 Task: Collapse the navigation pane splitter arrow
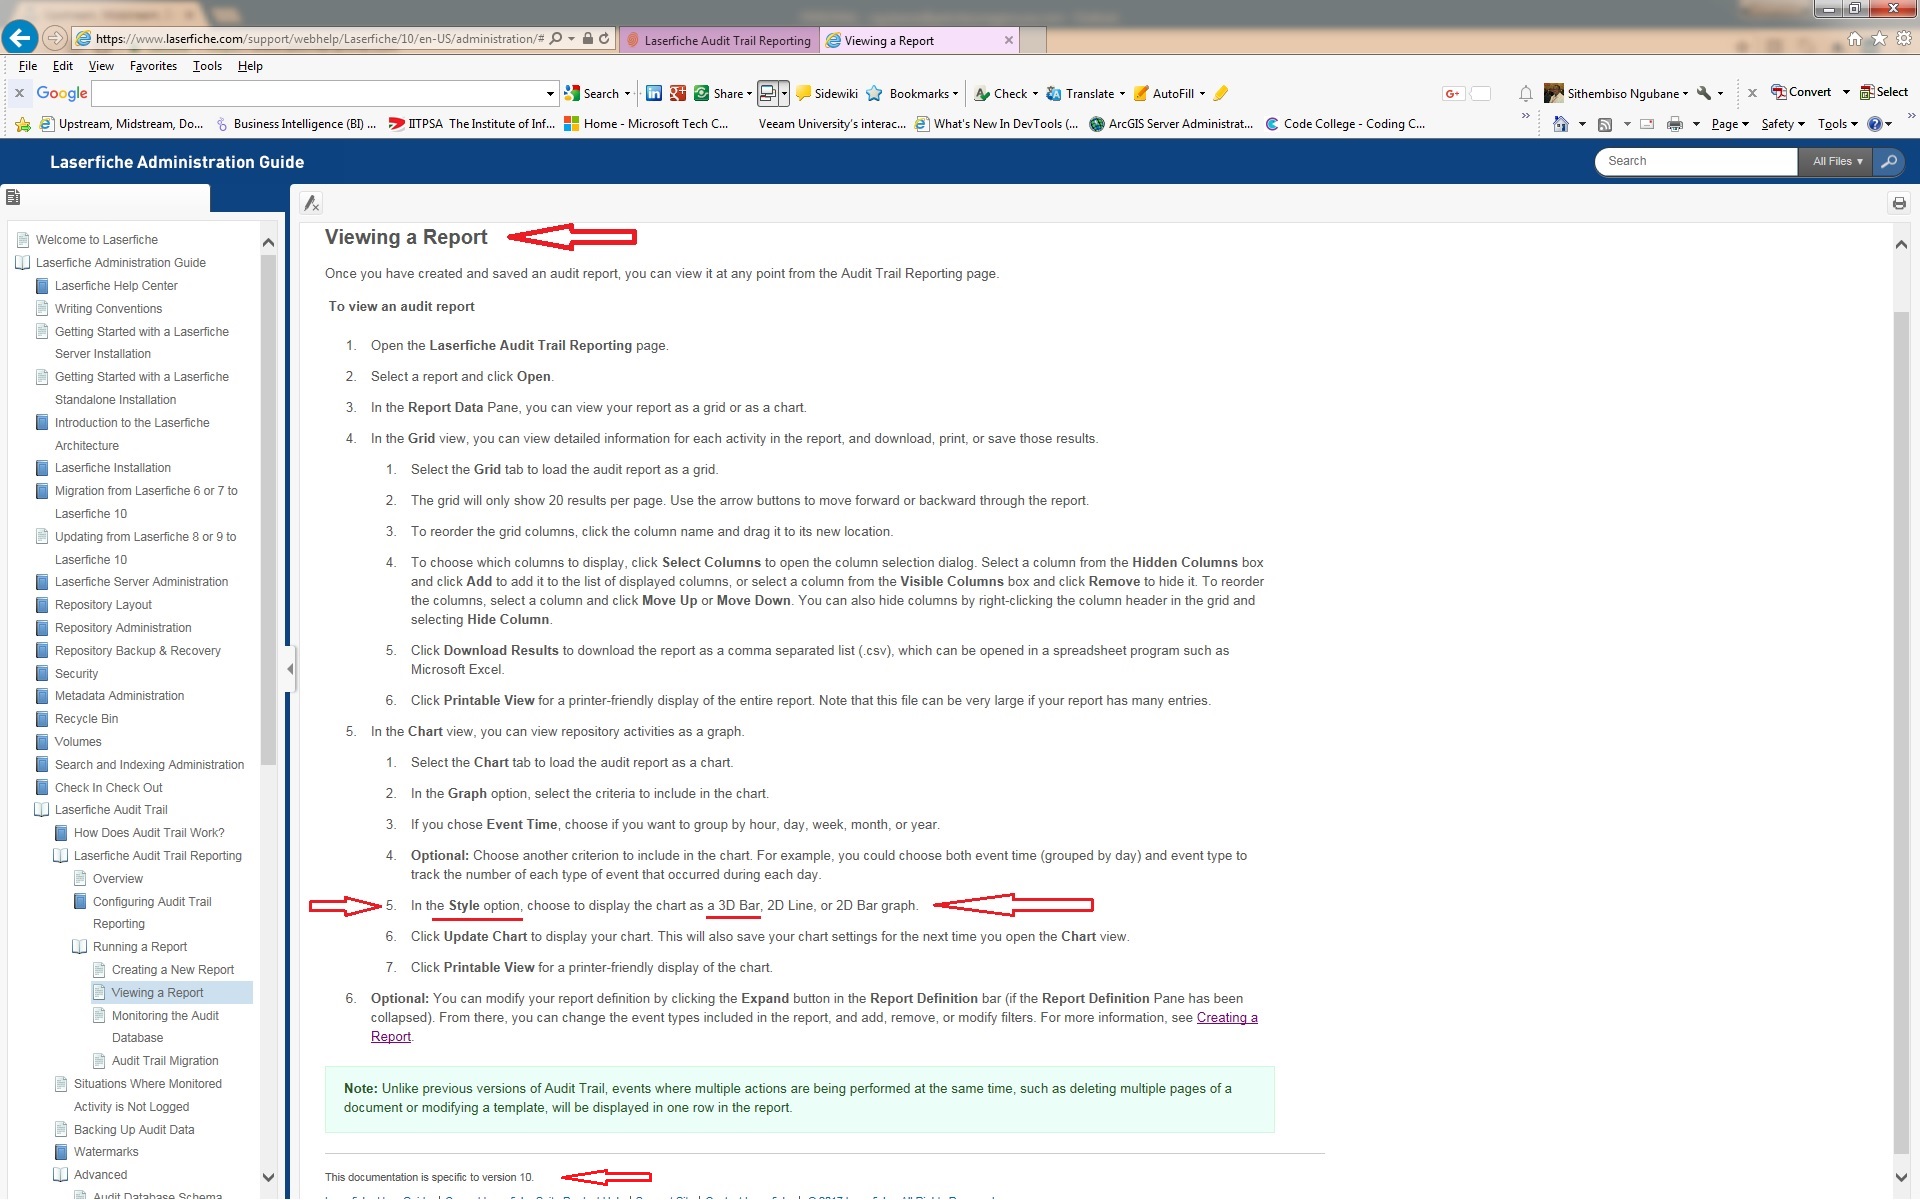tap(290, 668)
